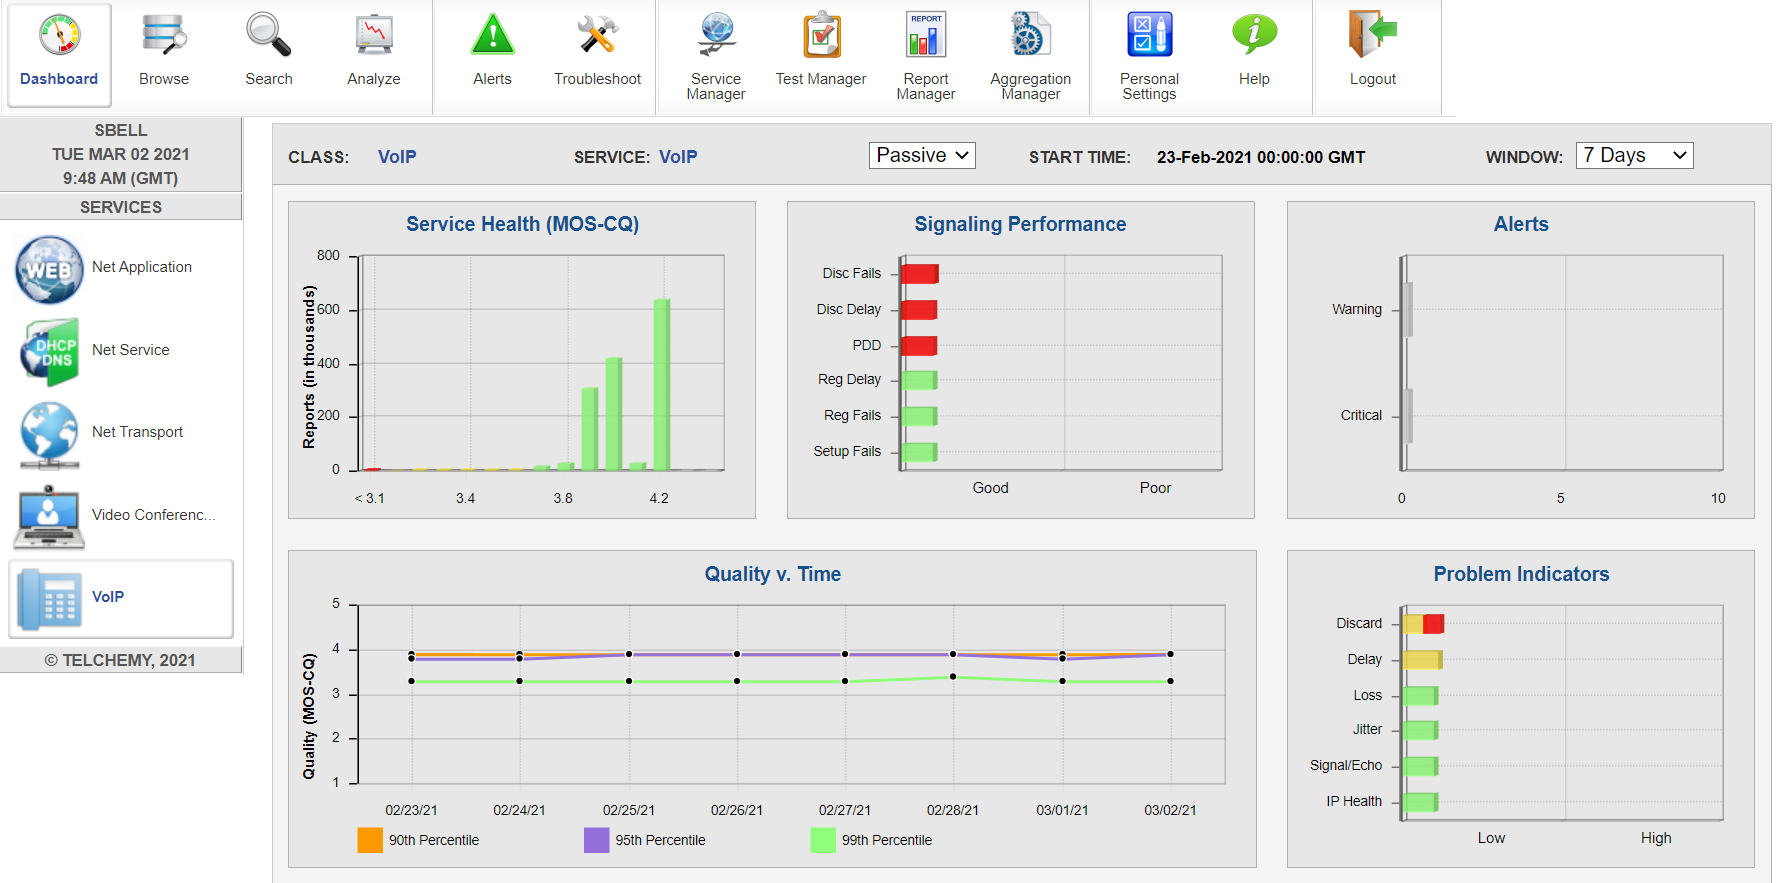Open the 7 Days window dropdown
This screenshot has width=1787, height=883.
pos(1634,156)
